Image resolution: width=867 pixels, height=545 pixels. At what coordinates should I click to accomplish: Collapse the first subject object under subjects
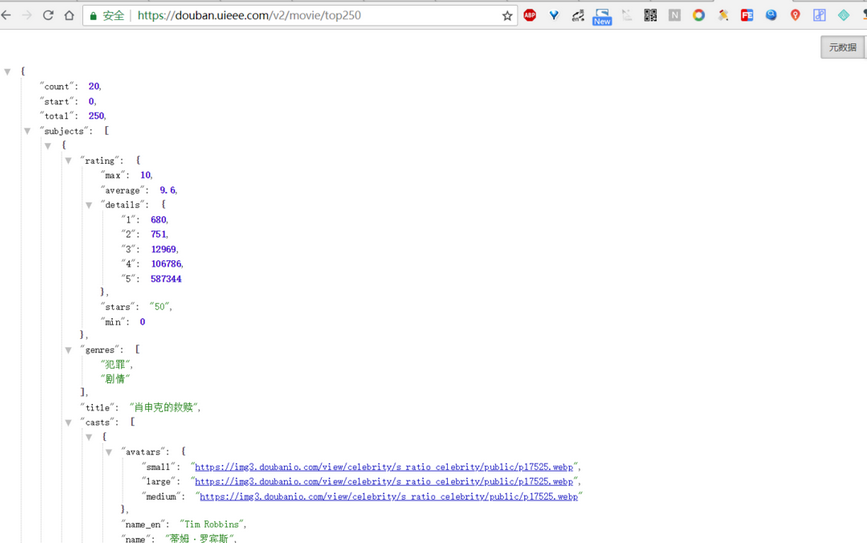pos(48,146)
